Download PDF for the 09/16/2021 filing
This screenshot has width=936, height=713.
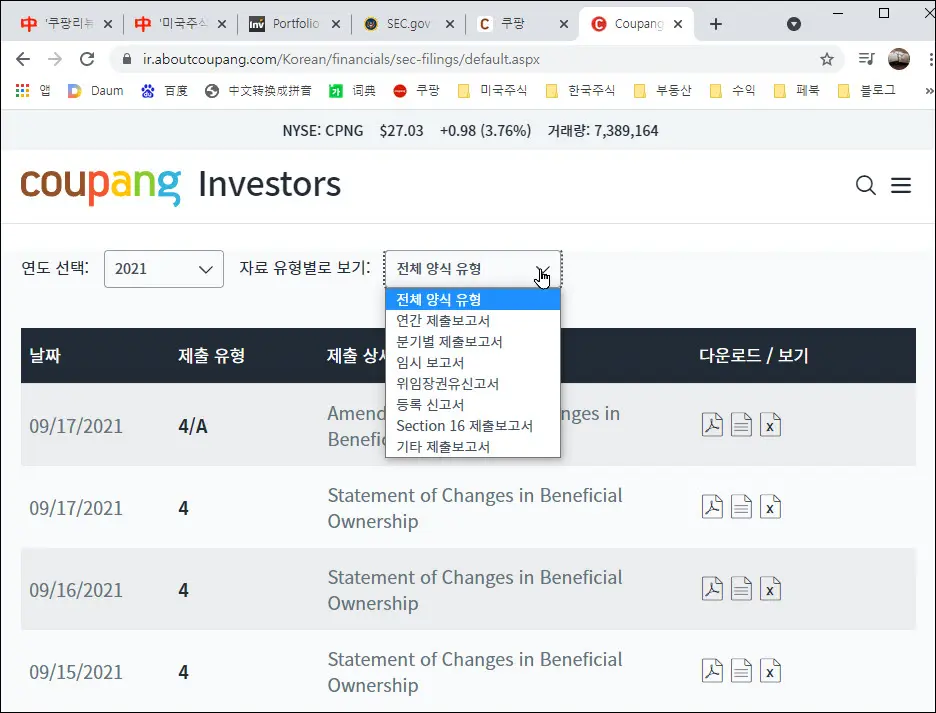click(x=712, y=589)
